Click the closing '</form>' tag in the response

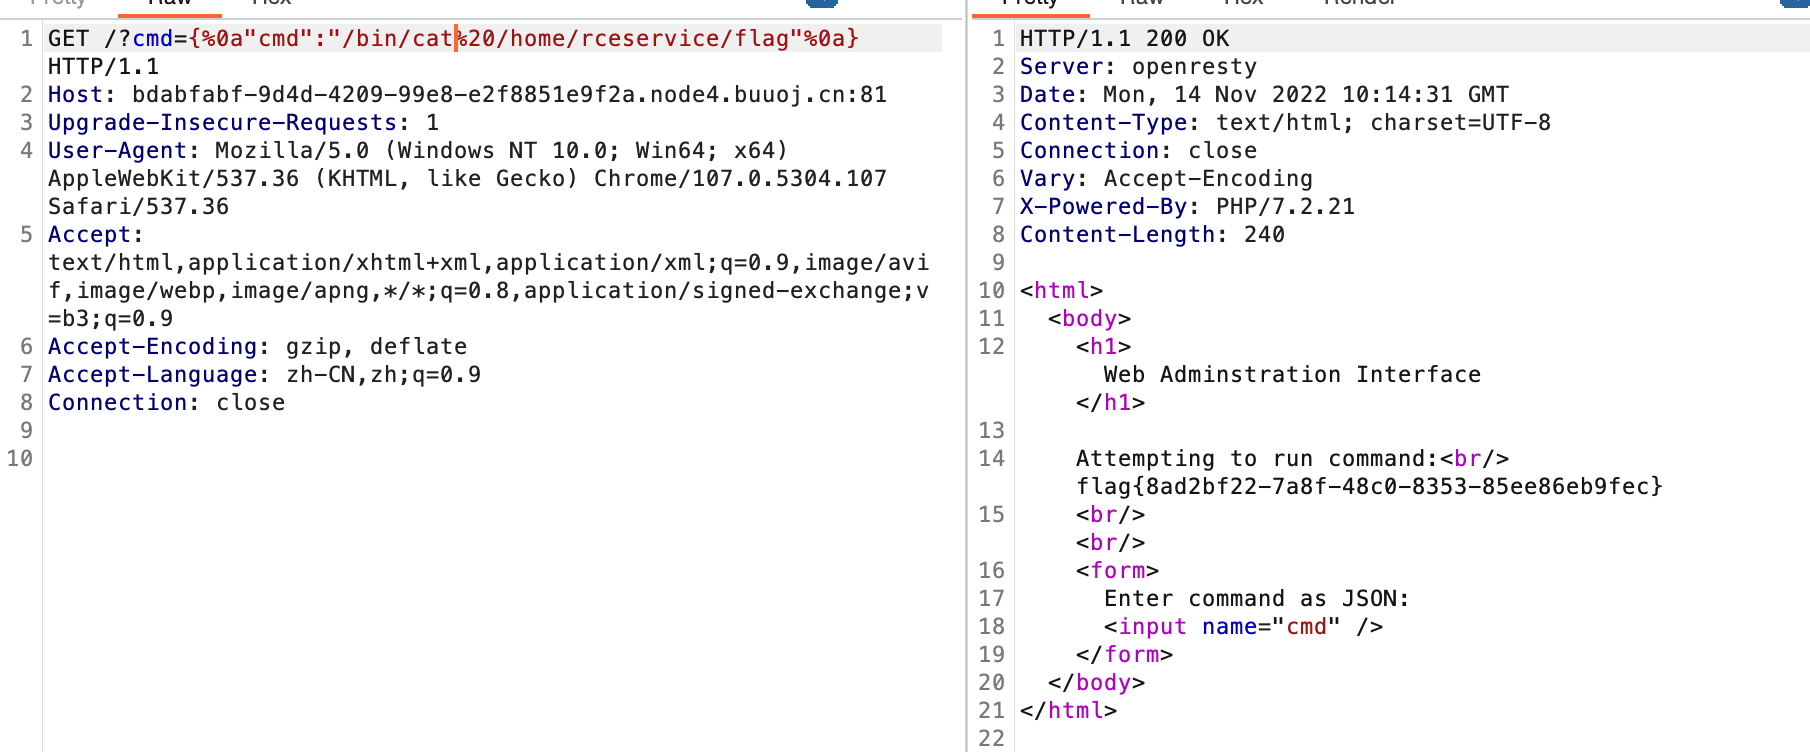(1124, 654)
